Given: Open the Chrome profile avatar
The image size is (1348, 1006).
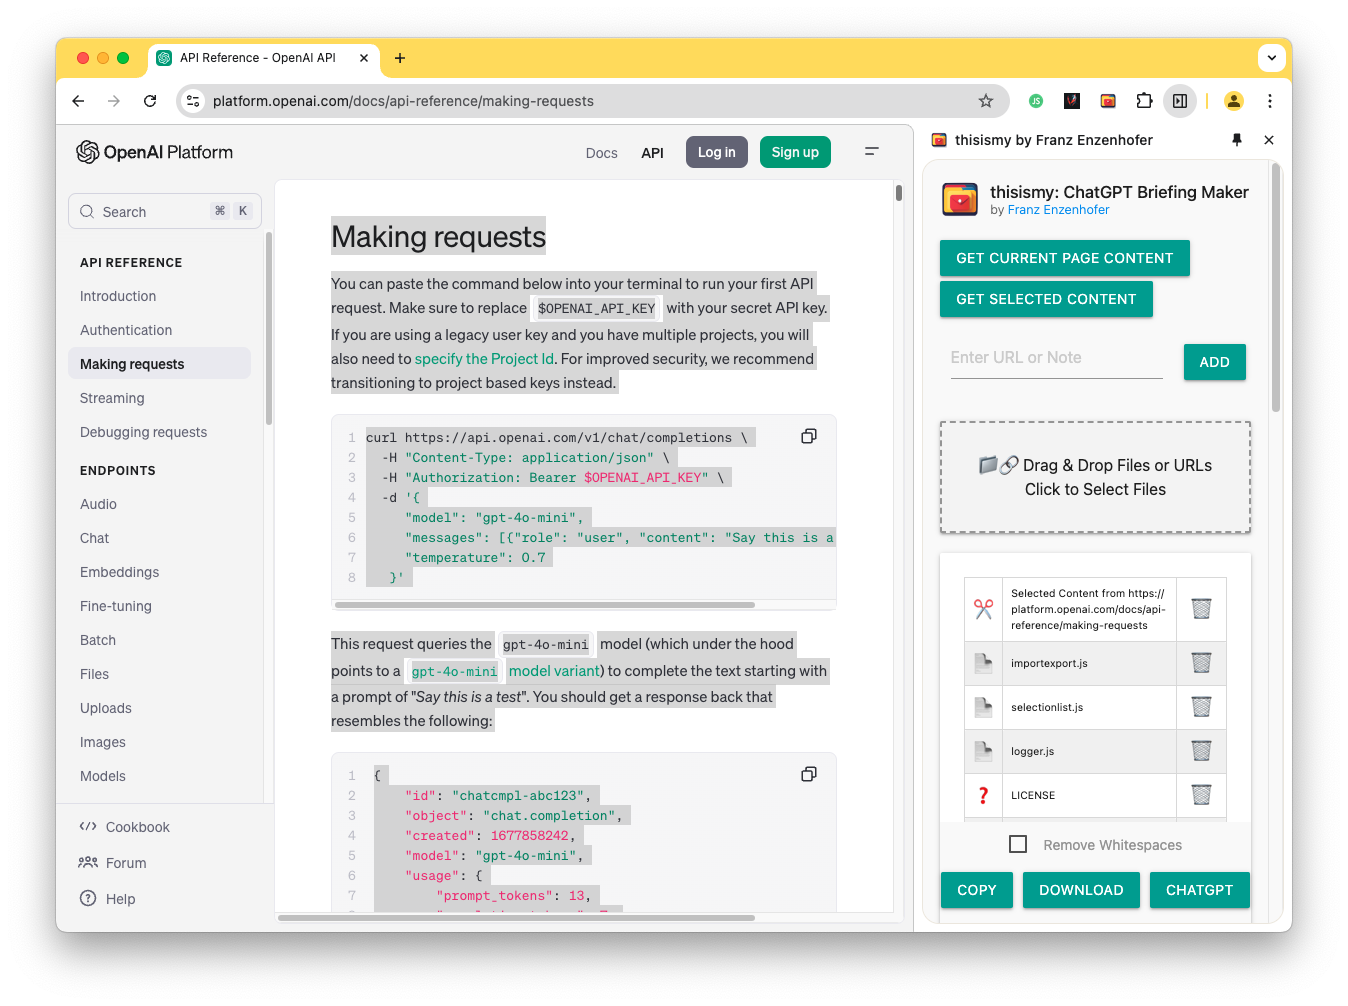Looking at the screenshot, I should point(1234,101).
